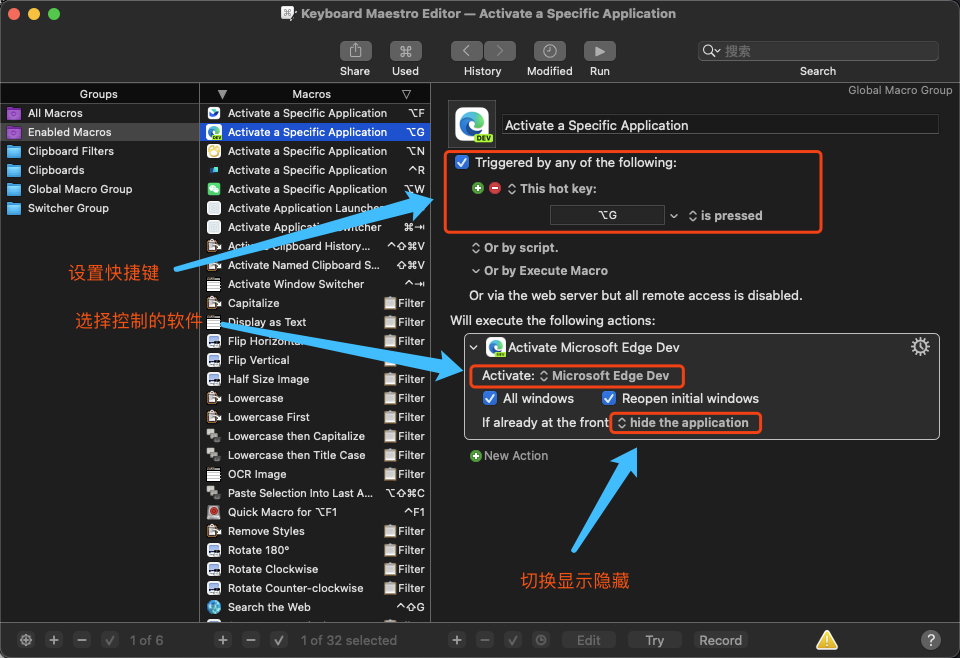Run the macro with the Run icon

click(x=599, y=51)
